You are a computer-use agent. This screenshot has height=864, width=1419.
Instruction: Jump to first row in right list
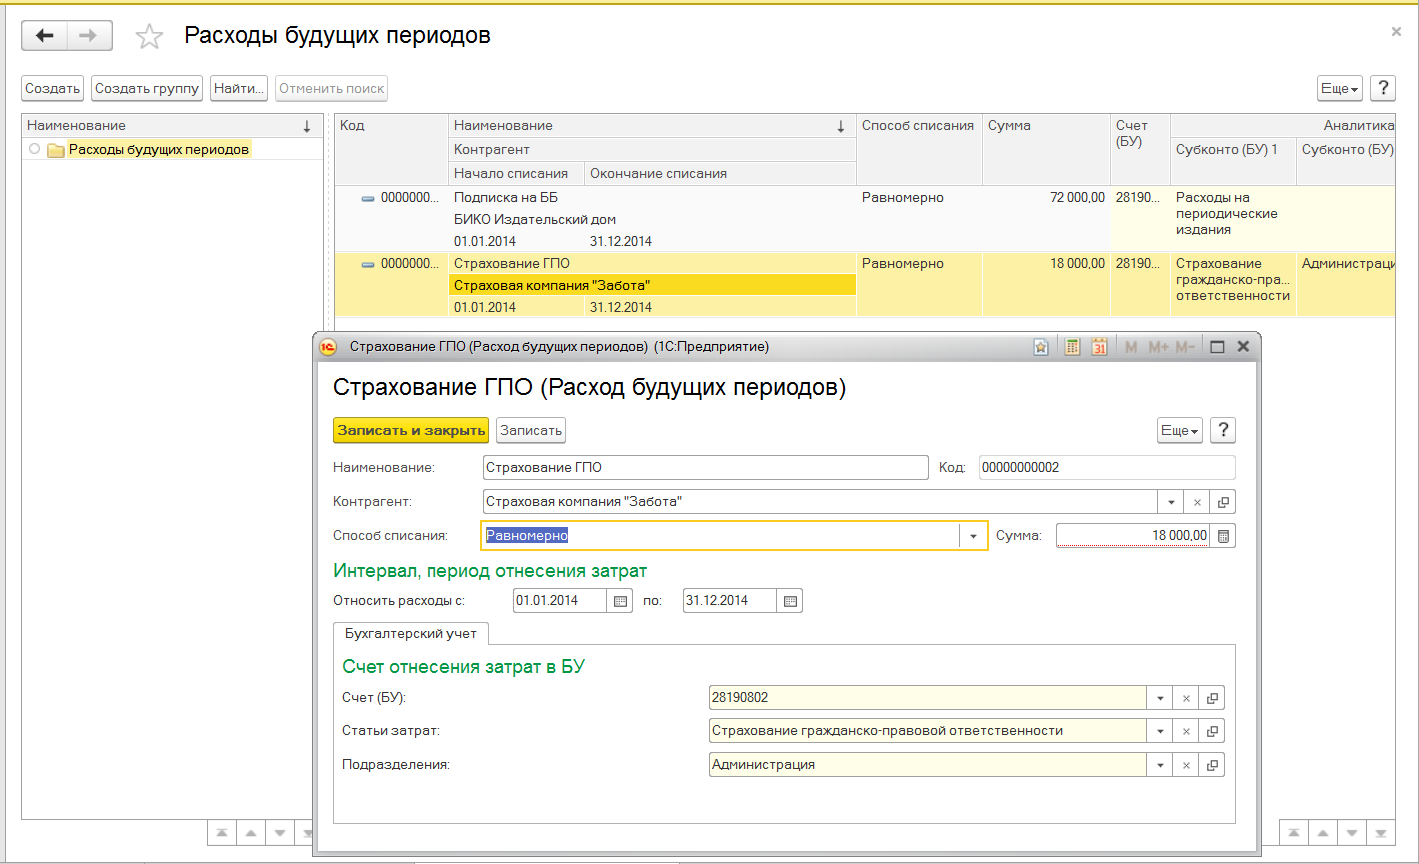tap(1294, 832)
